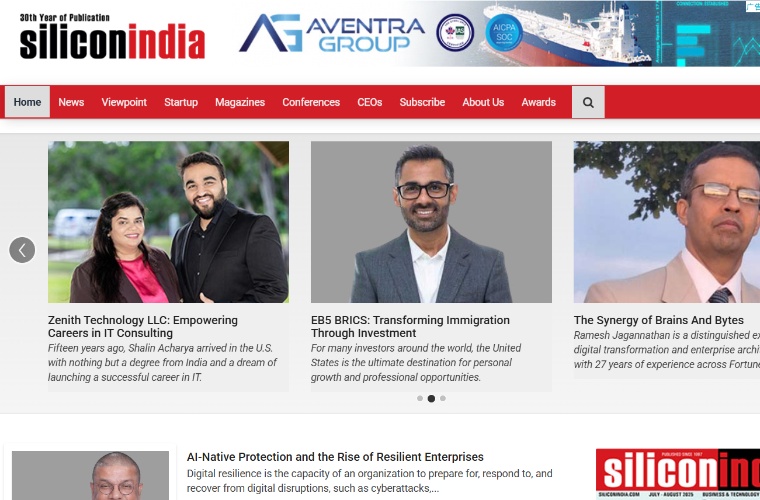Open the CEOs navigation item

[x=370, y=102]
